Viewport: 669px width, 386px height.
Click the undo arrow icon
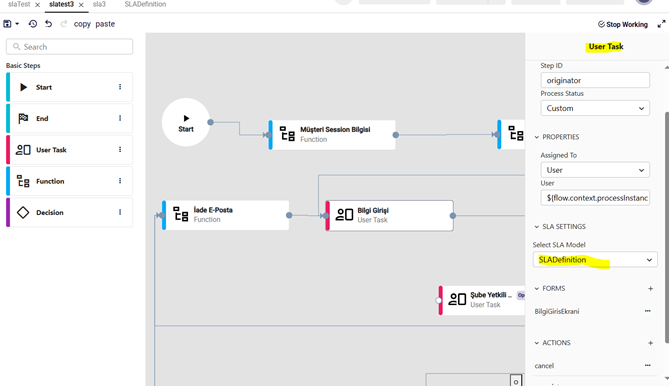[49, 24]
